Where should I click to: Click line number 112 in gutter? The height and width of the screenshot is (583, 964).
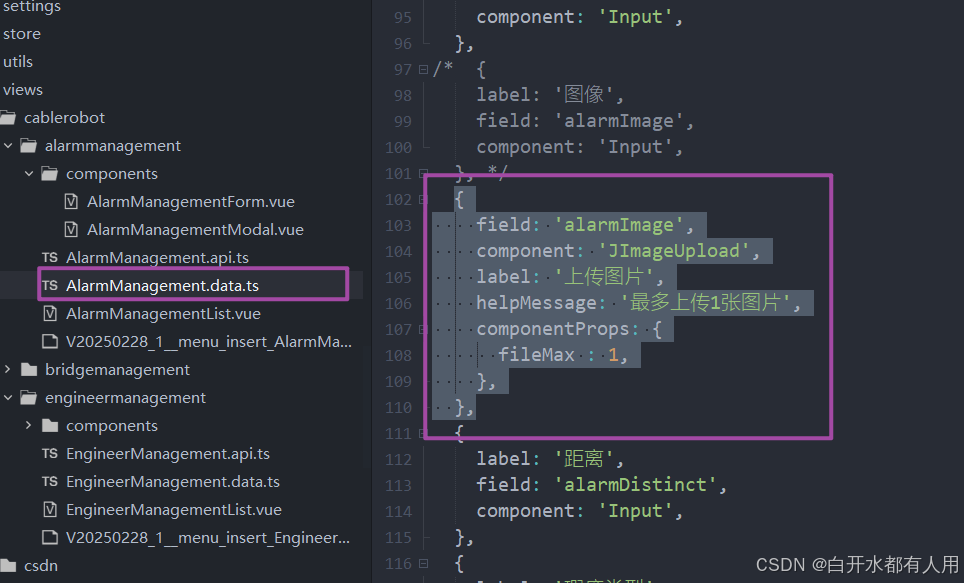click(398, 459)
